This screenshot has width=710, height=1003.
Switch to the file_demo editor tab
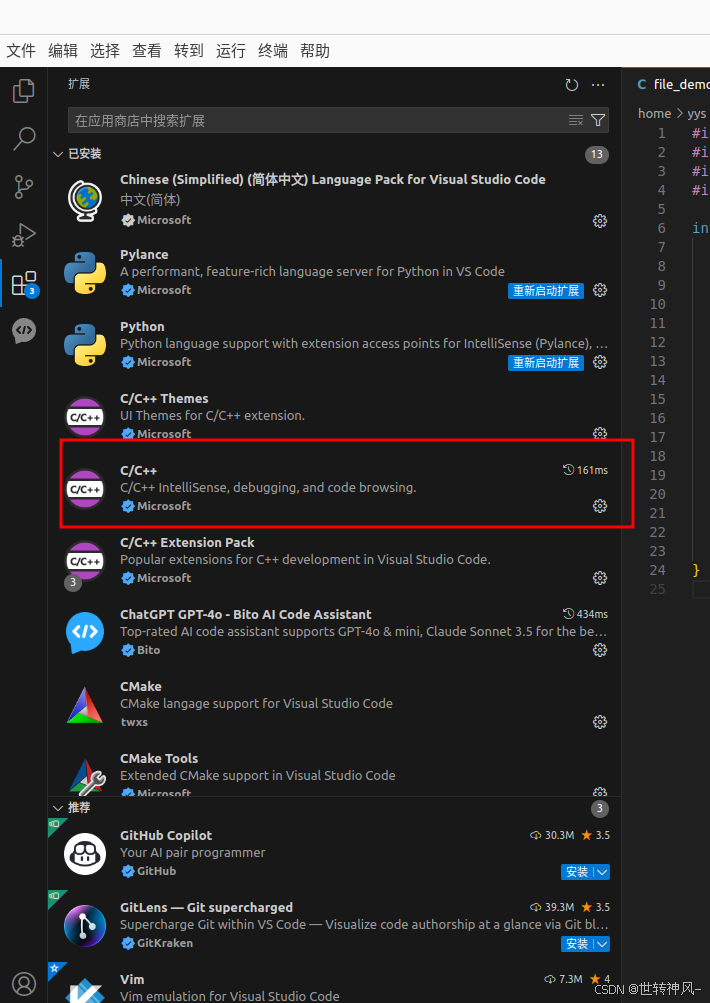click(668, 84)
